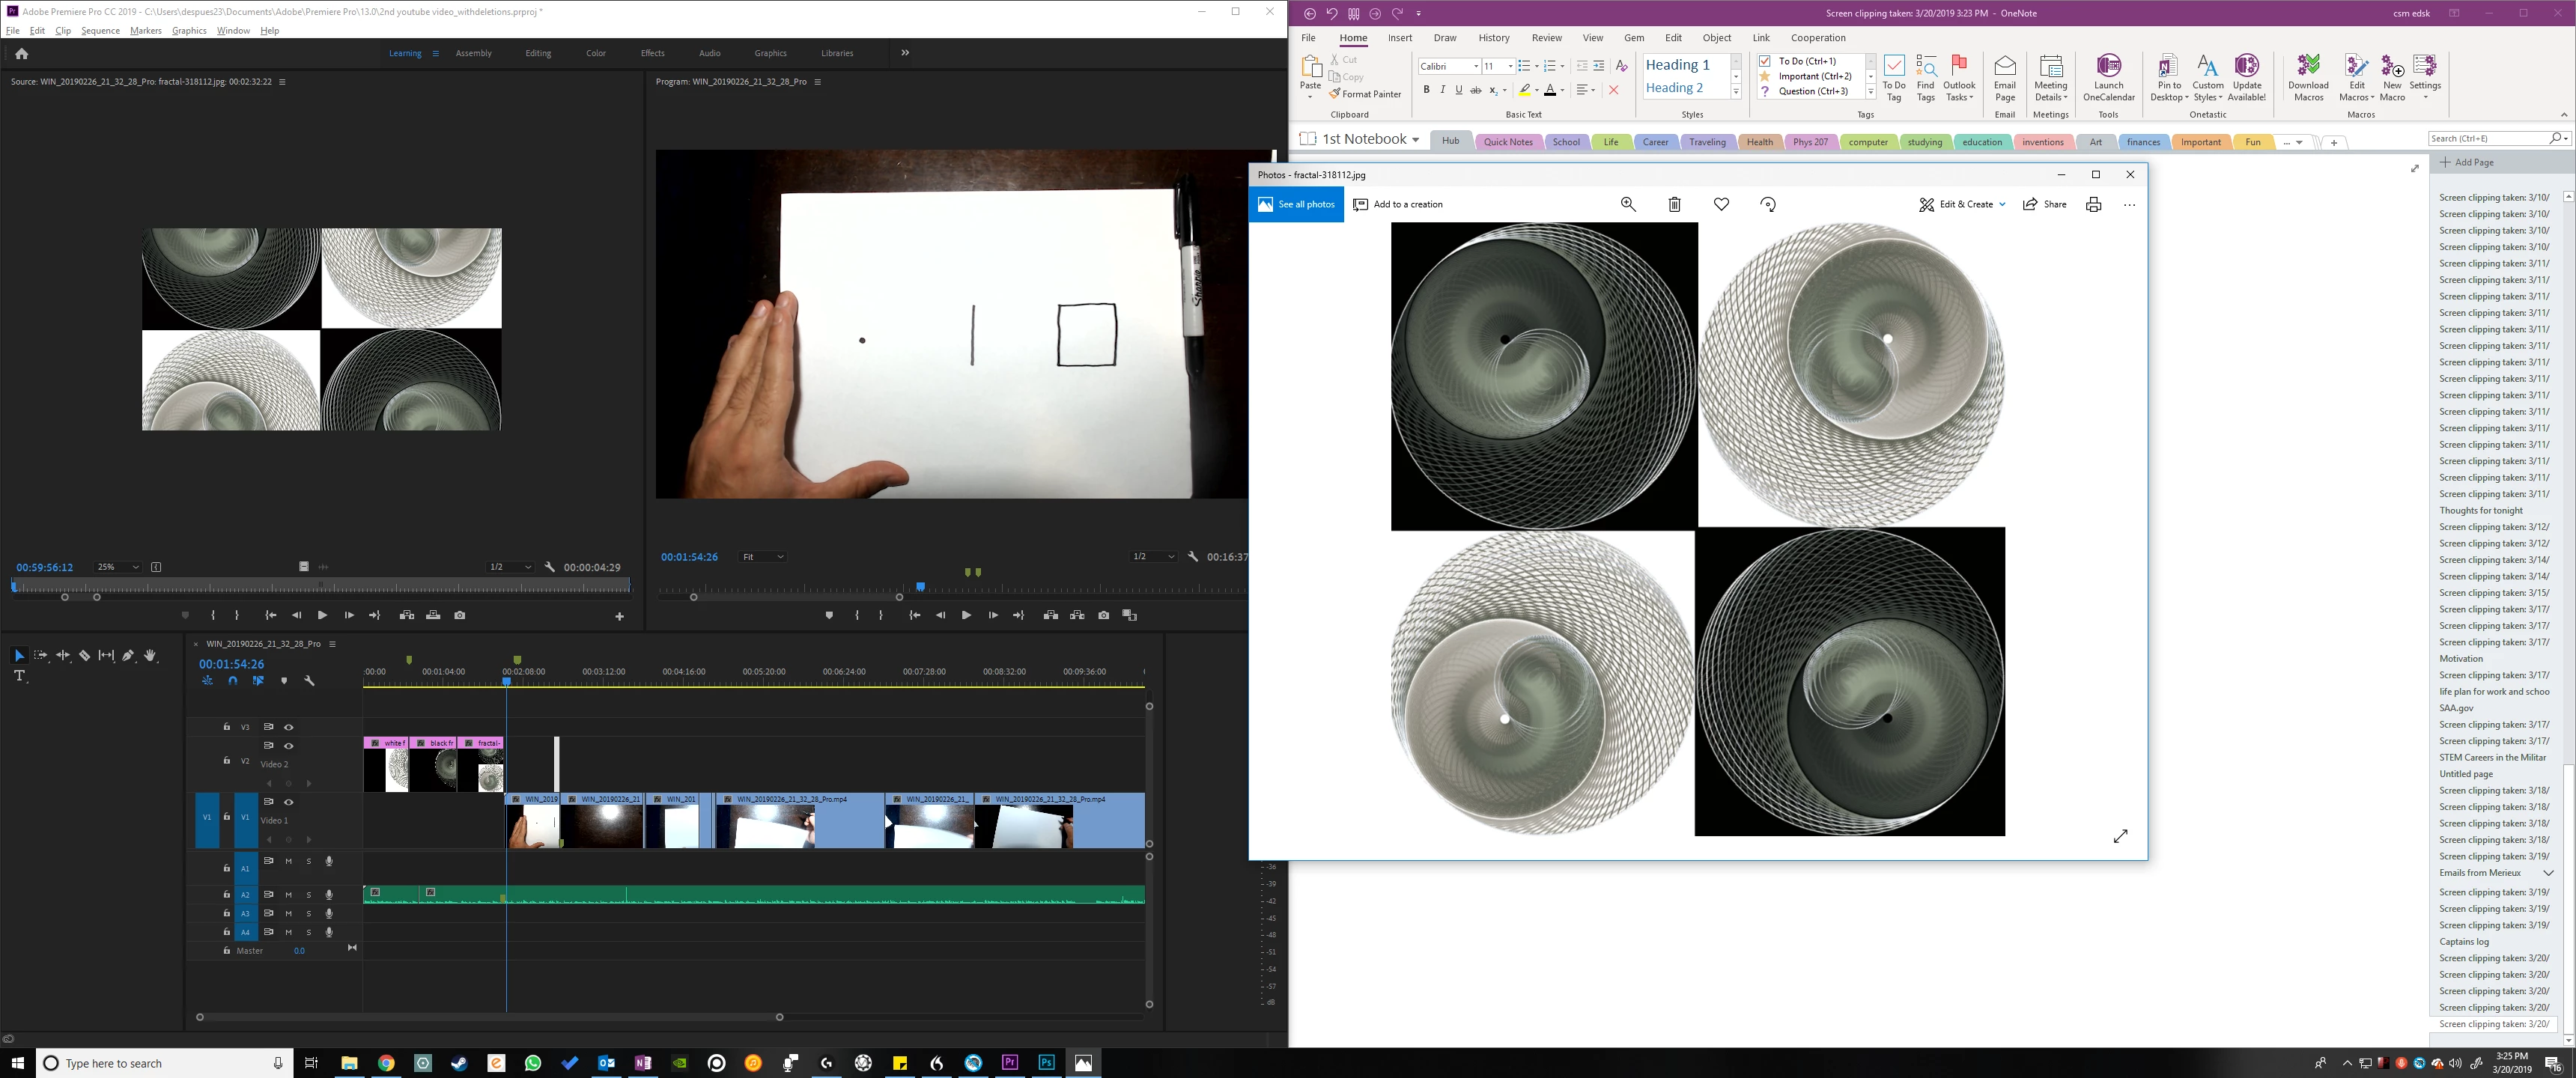The height and width of the screenshot is (1078, 2576).
Task: Open the Fit zoom dropdown in Program monitor
Action: [762, 556]
